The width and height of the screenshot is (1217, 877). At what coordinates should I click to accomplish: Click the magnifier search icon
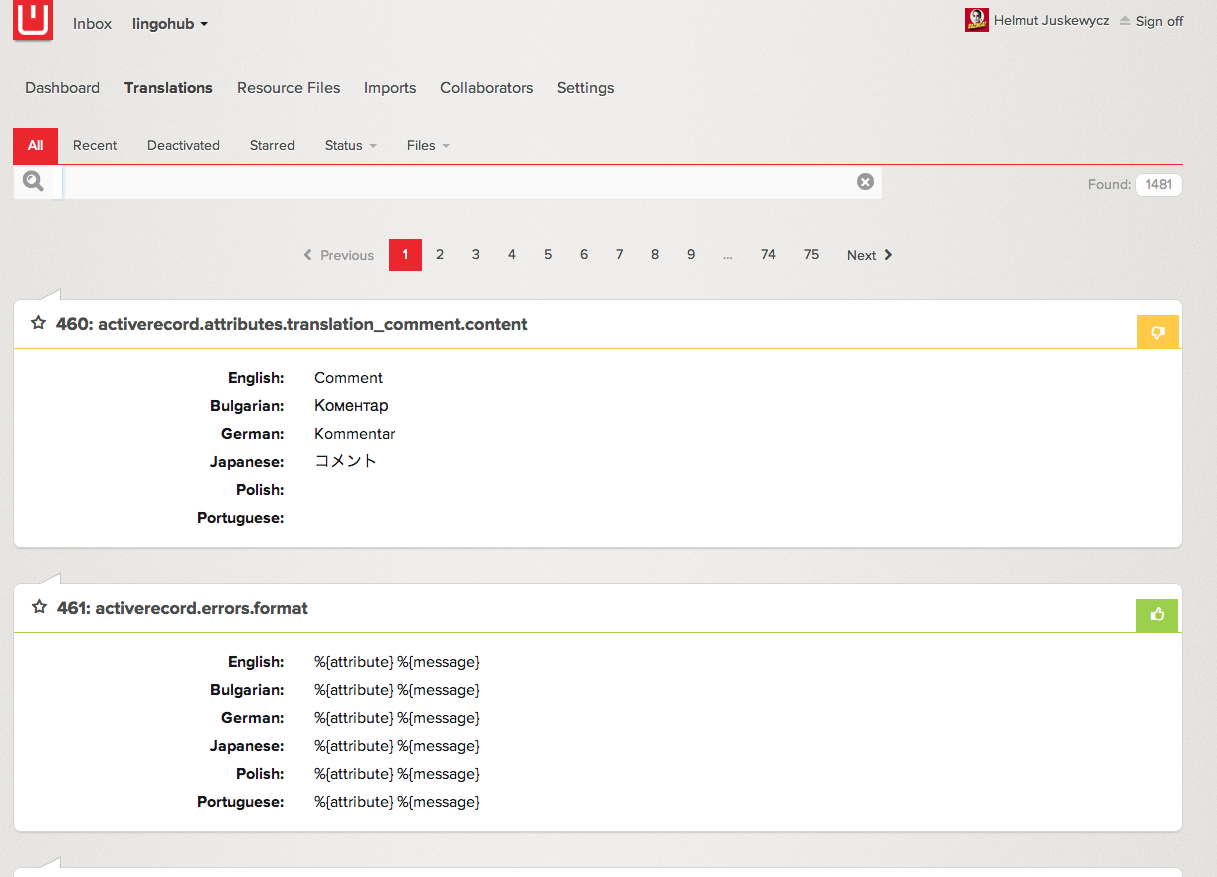[x=34, y=182]
